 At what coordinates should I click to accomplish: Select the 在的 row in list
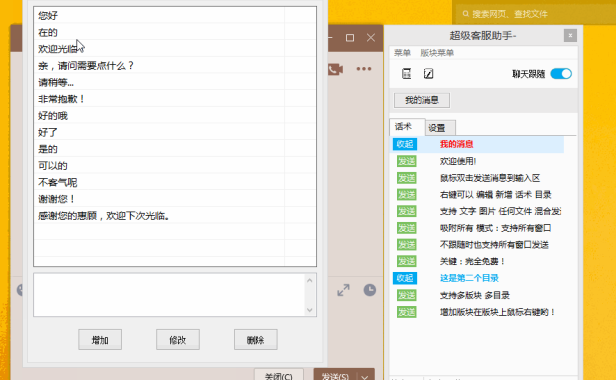pyautogui.click(x=175, y=32)
